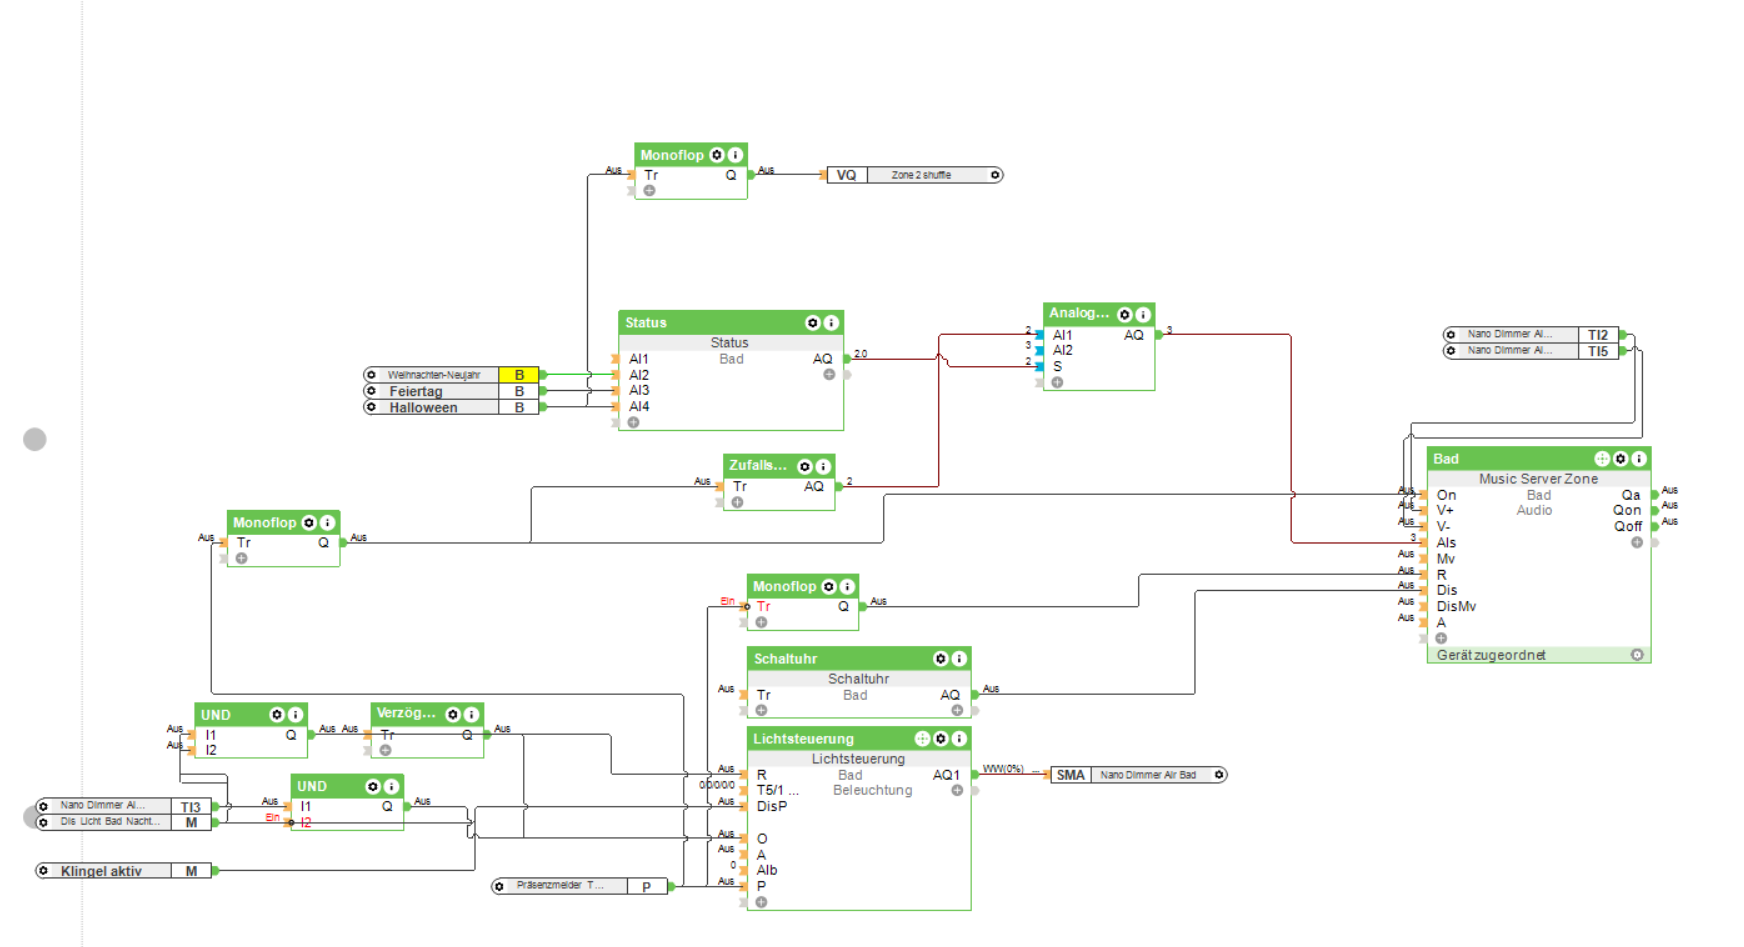Click the AIb input of Lichtsteuerung
Screen dimensions: 1744x947
coord(767,871)
